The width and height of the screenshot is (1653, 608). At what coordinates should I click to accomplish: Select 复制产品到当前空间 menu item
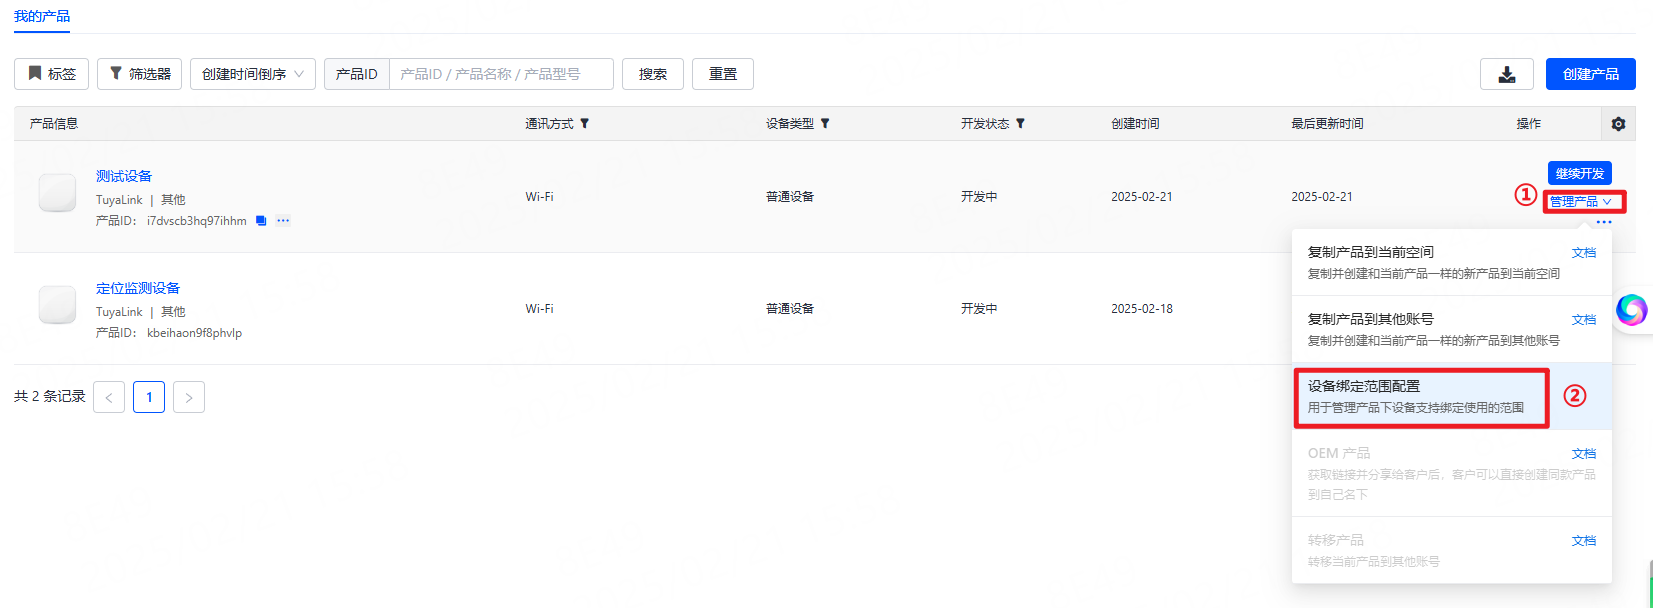tap(1451, 262)
